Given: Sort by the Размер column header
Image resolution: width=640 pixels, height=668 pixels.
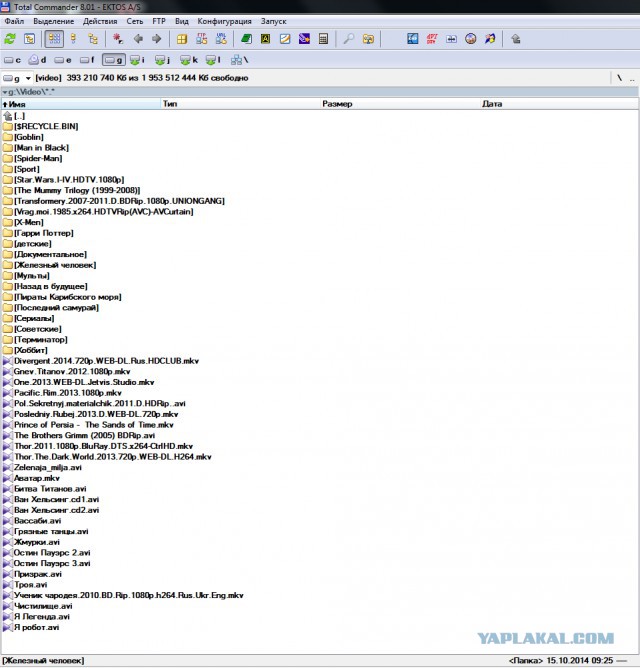Looking at the screenshot, I should tap(400, 104).
